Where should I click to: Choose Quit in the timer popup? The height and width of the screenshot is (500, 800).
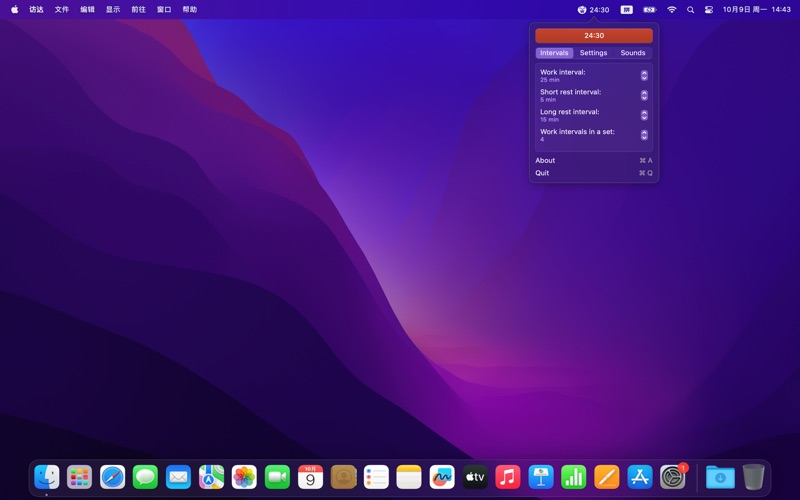point(542,173)
